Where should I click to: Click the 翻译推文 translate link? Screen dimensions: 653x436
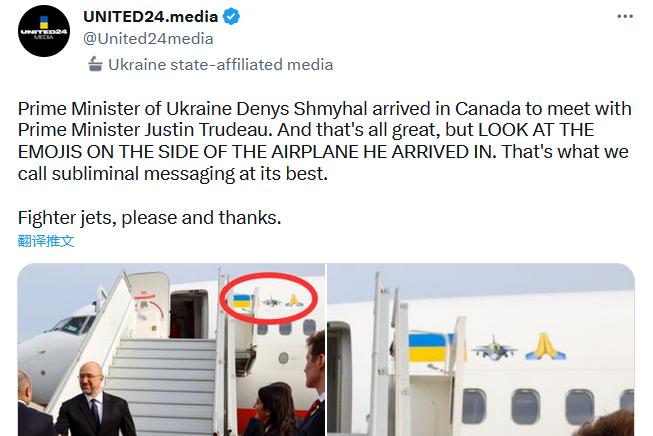point(46,241)
